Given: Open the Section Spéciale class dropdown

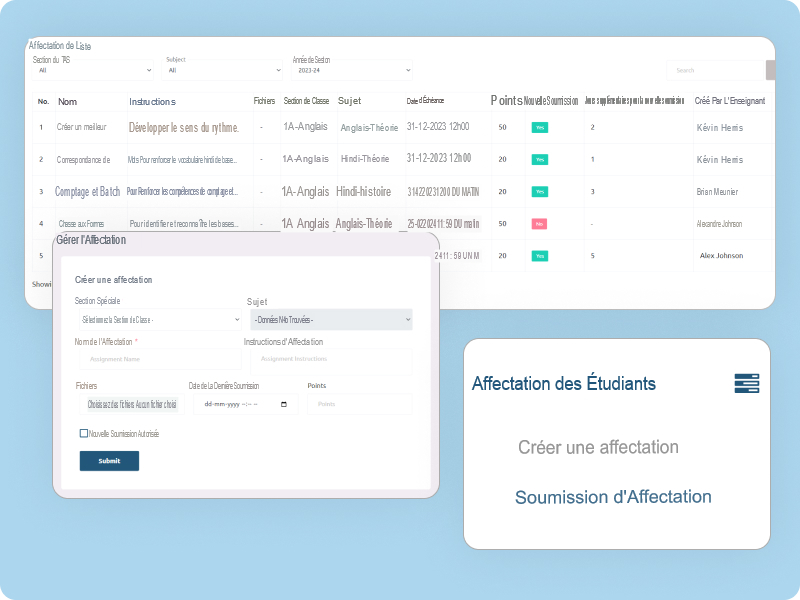Looking at the screenshot, I should click(157, 319).
